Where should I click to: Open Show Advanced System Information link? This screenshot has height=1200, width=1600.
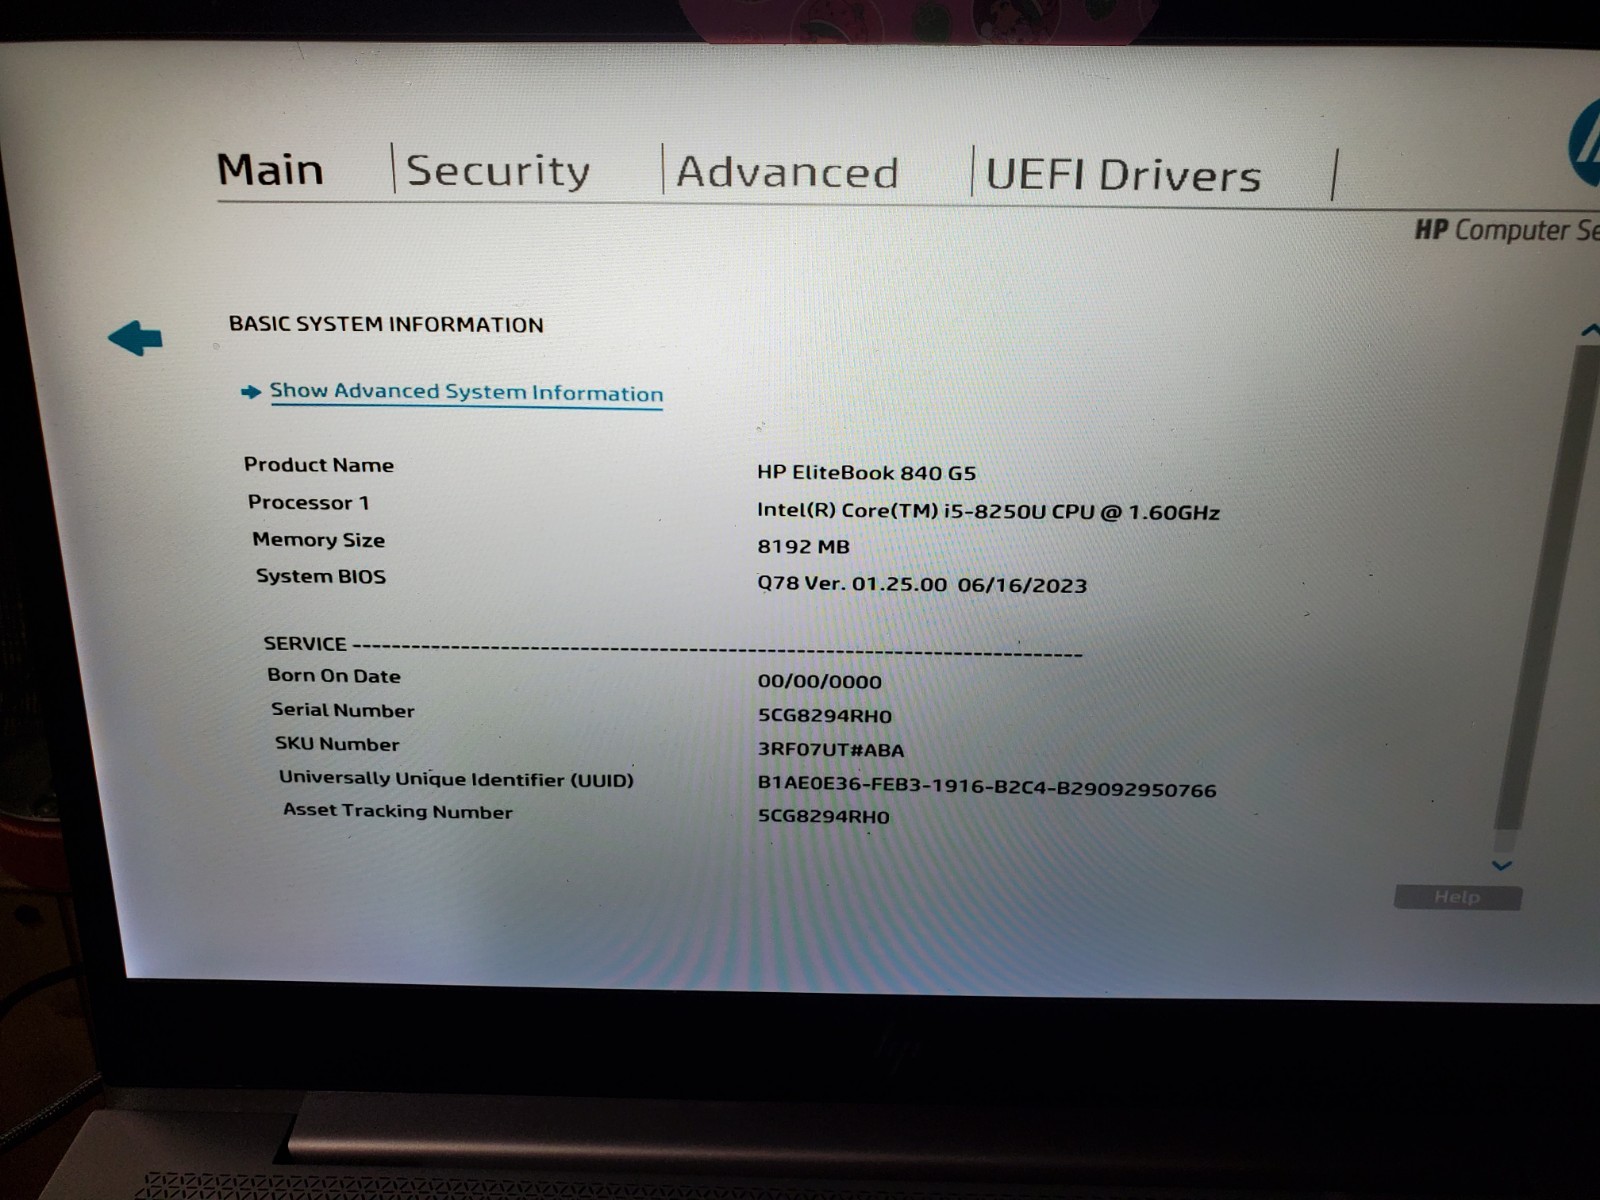point(466,392)
